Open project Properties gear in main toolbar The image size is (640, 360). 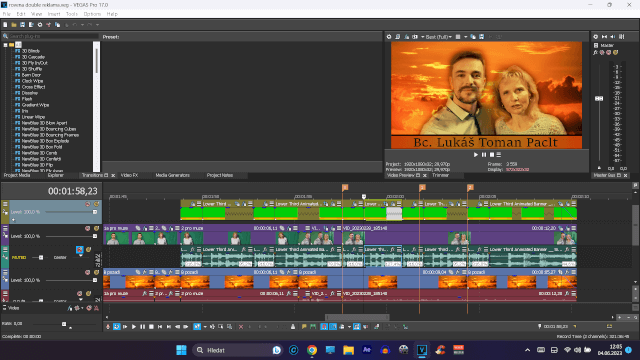[40, 25]
